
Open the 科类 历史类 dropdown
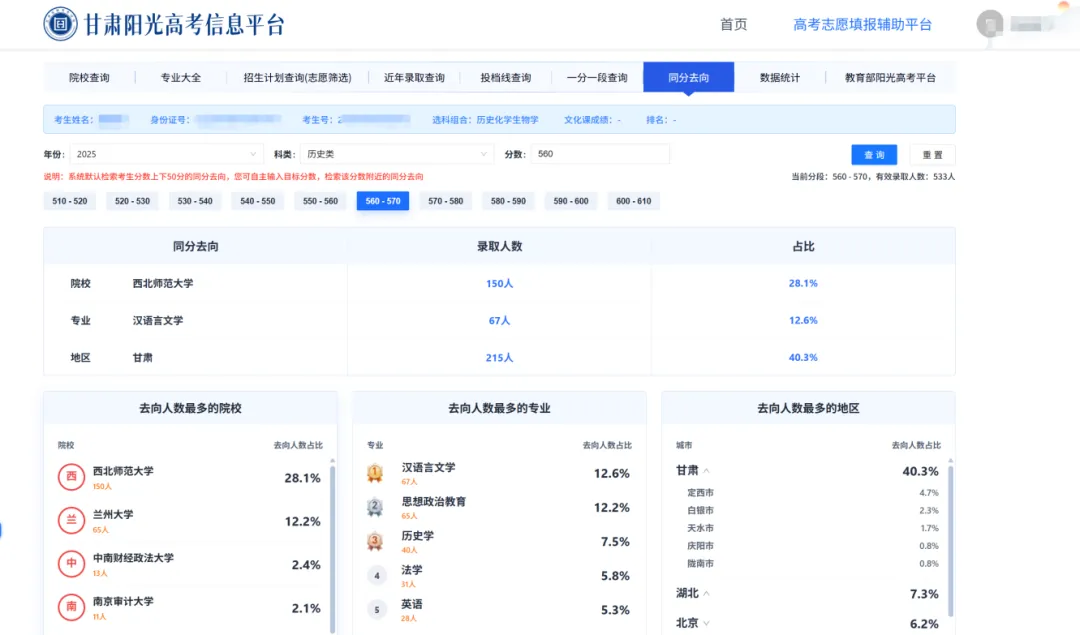coord(397,154)
